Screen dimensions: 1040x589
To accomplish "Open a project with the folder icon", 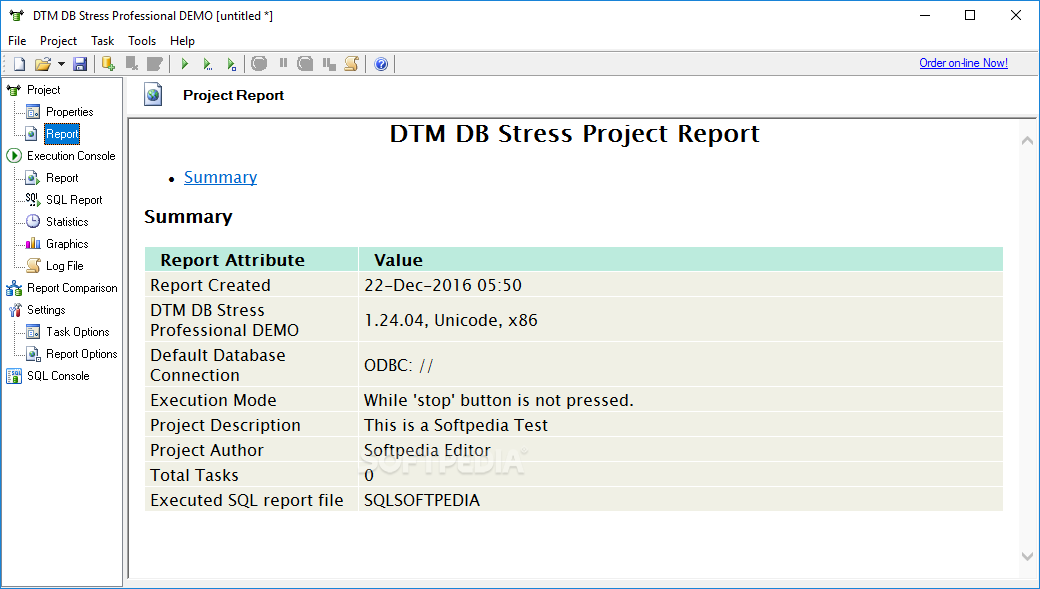I will click(x=42, y=64).
